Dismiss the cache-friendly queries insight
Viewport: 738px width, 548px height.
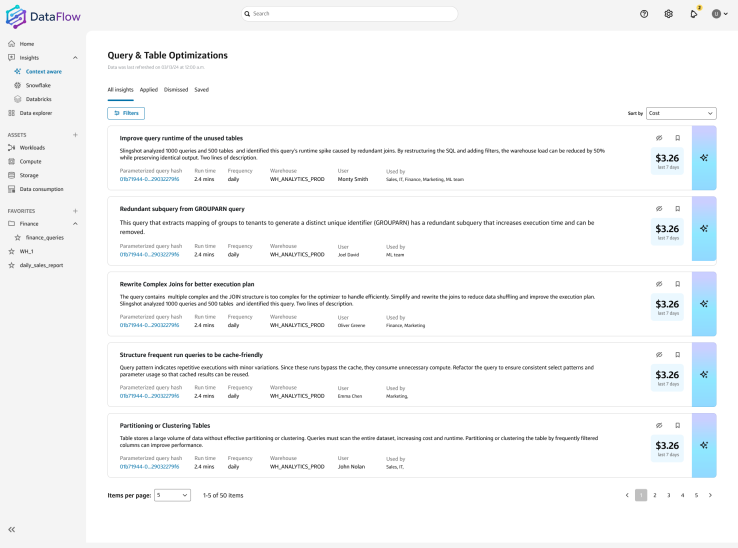(659, 355)
